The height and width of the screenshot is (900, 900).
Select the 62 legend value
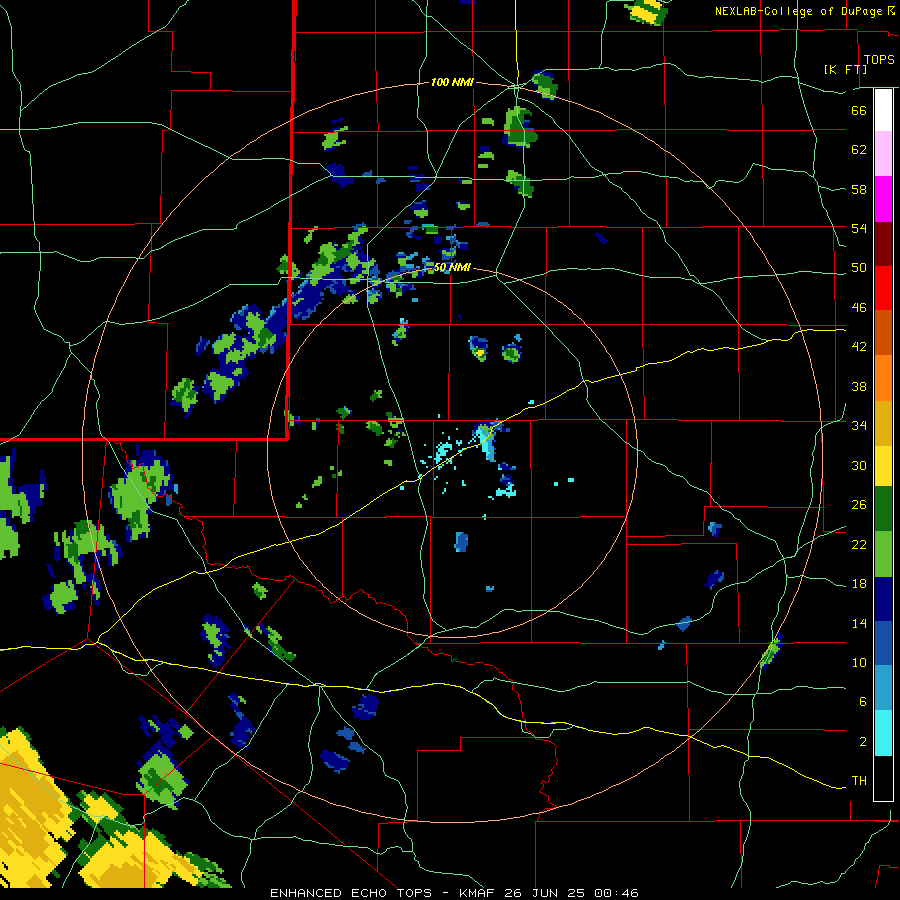pos(859,150)
